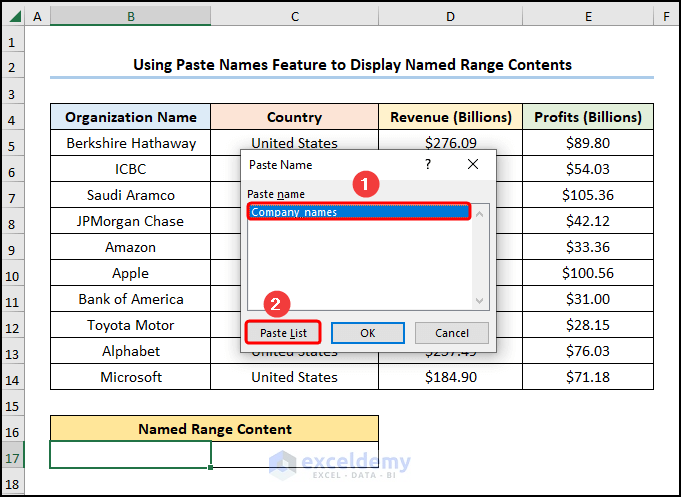Click the list scrollbar down arrow
The width and height of the screenshot is (681, 497).
point(479,301)
